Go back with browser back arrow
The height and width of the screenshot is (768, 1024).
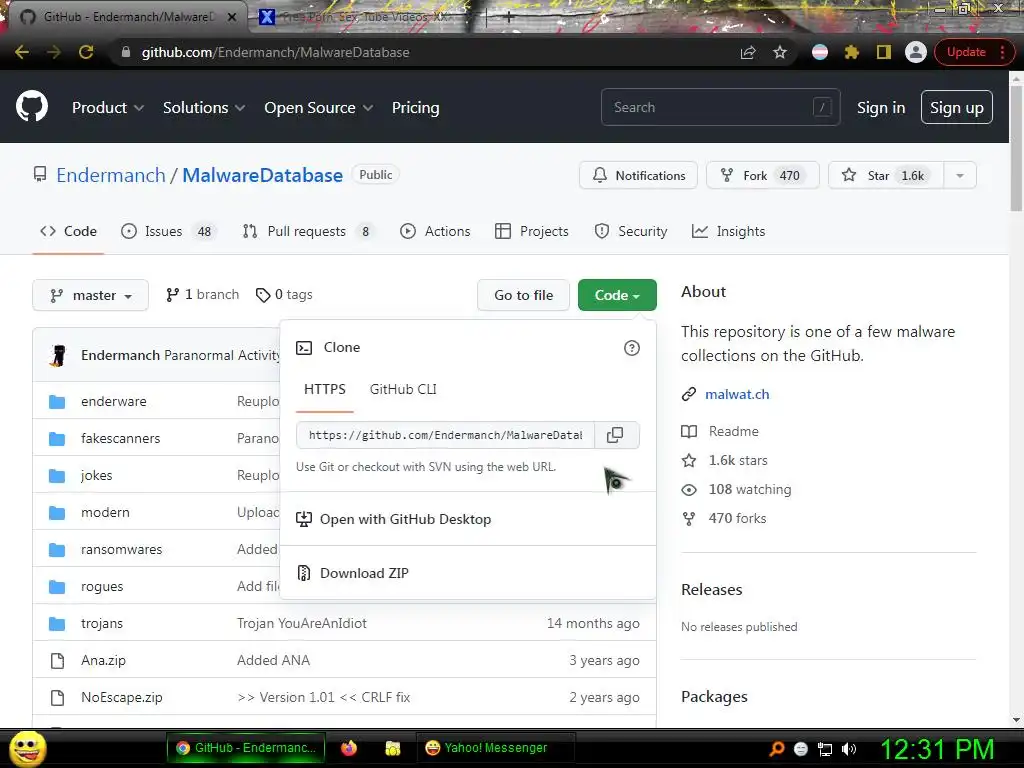(22, 52)
